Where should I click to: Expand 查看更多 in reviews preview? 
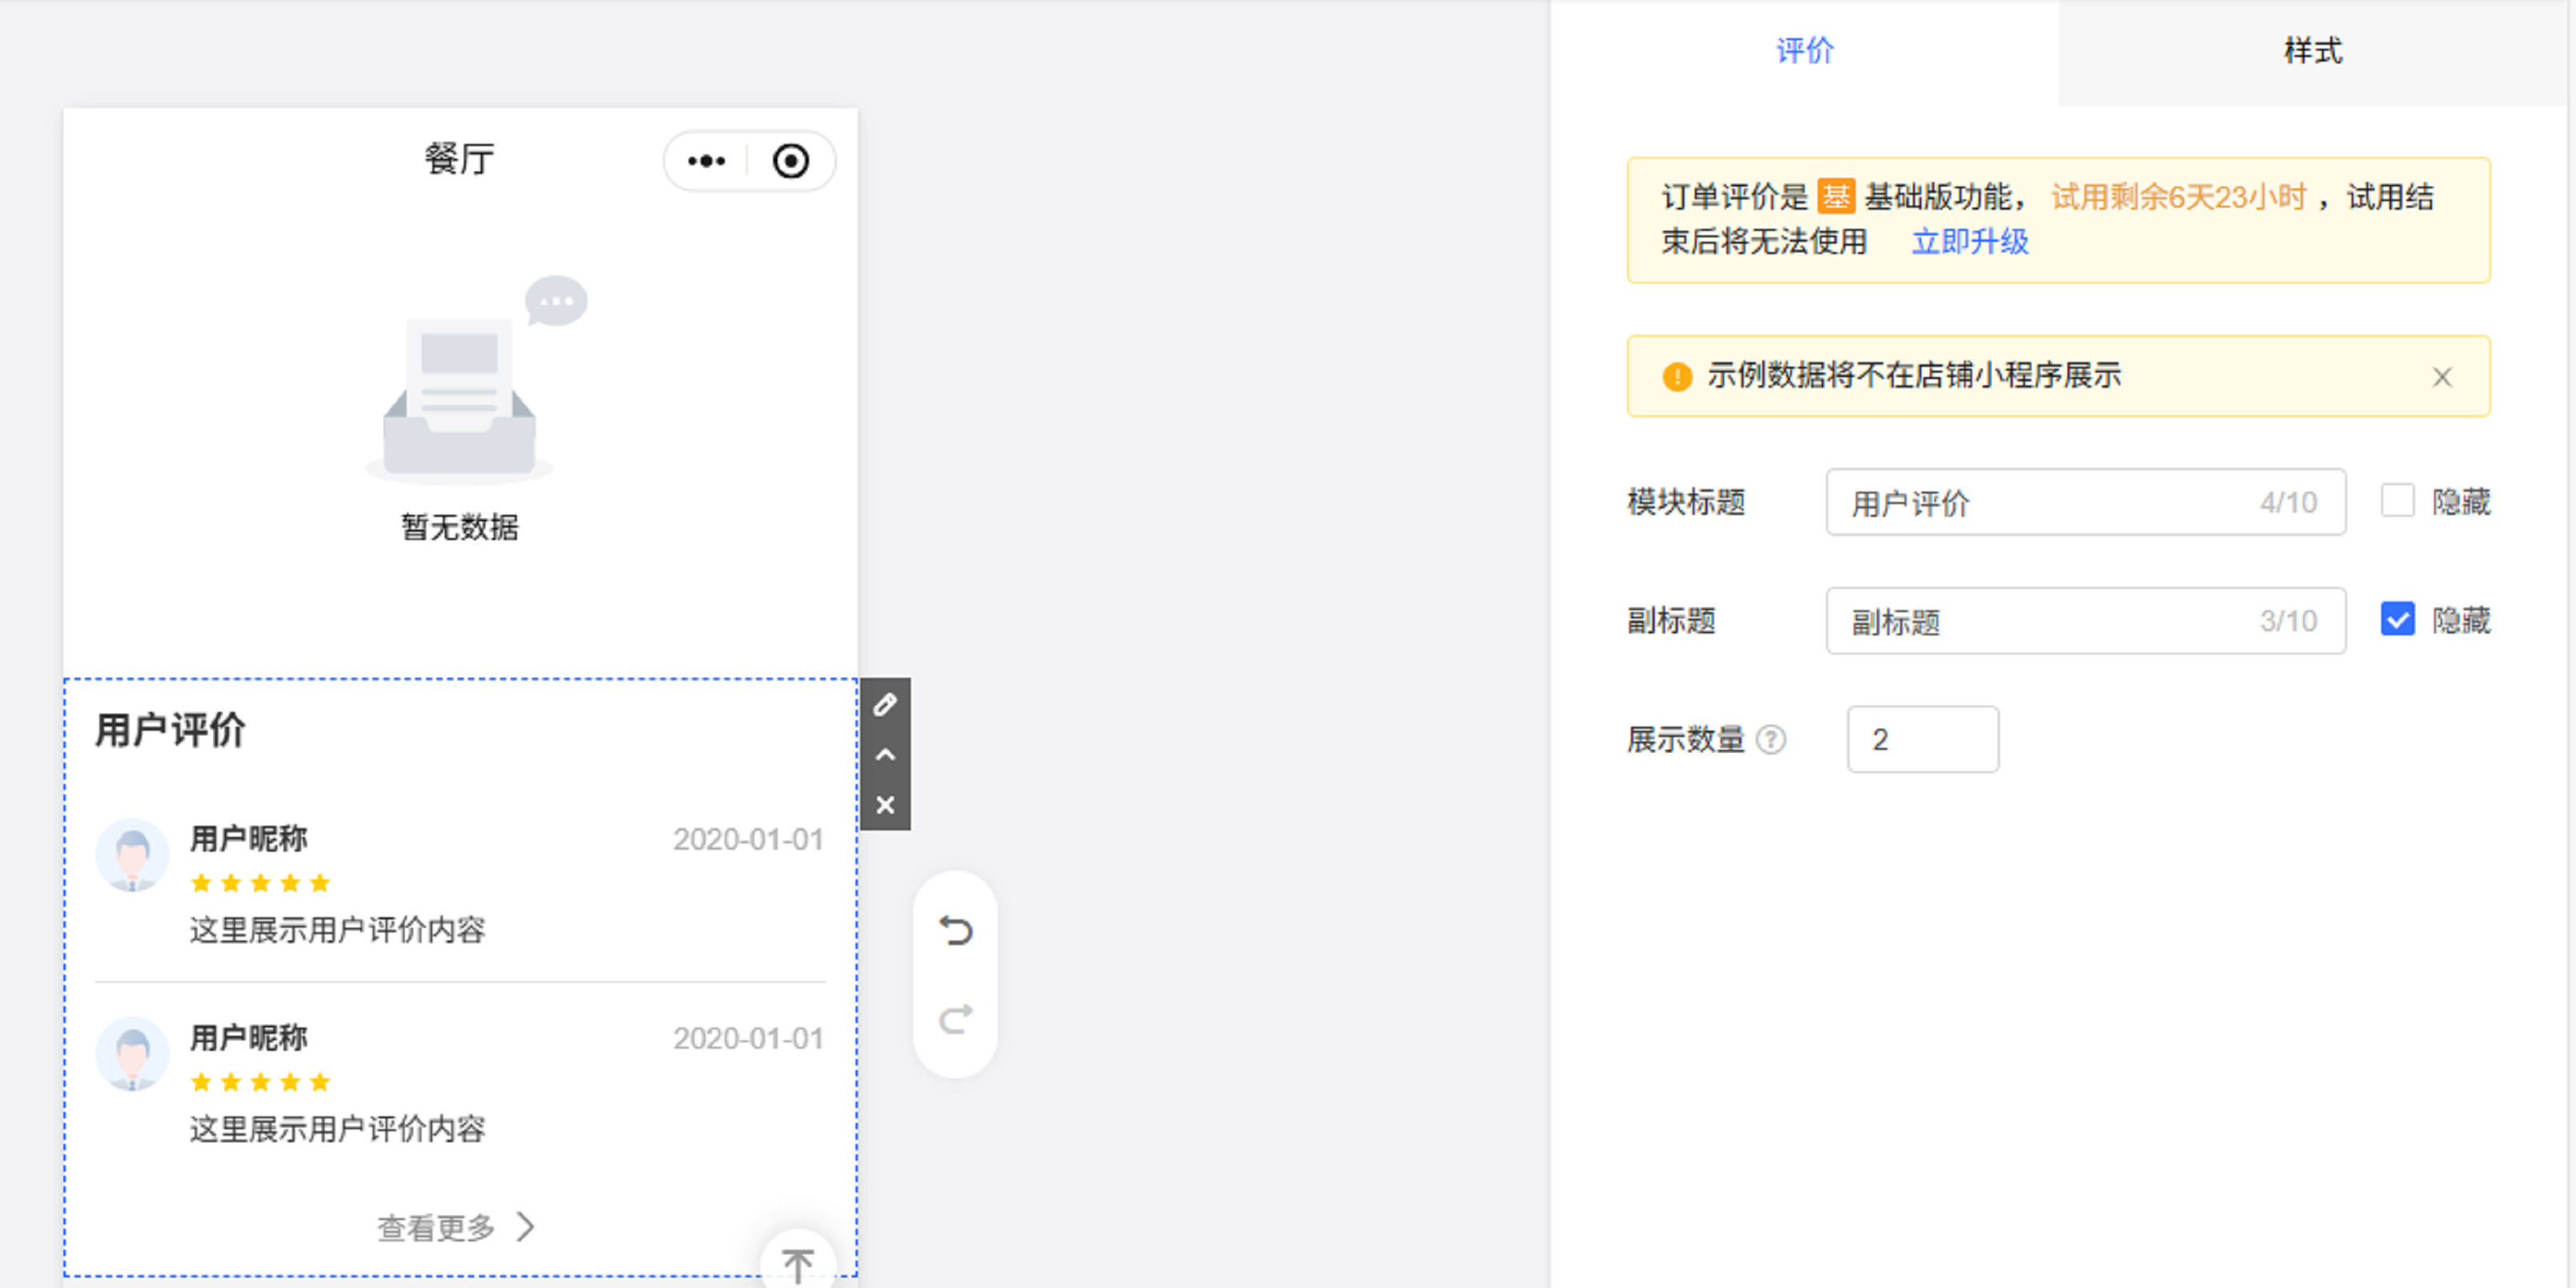click(455, 1227)
